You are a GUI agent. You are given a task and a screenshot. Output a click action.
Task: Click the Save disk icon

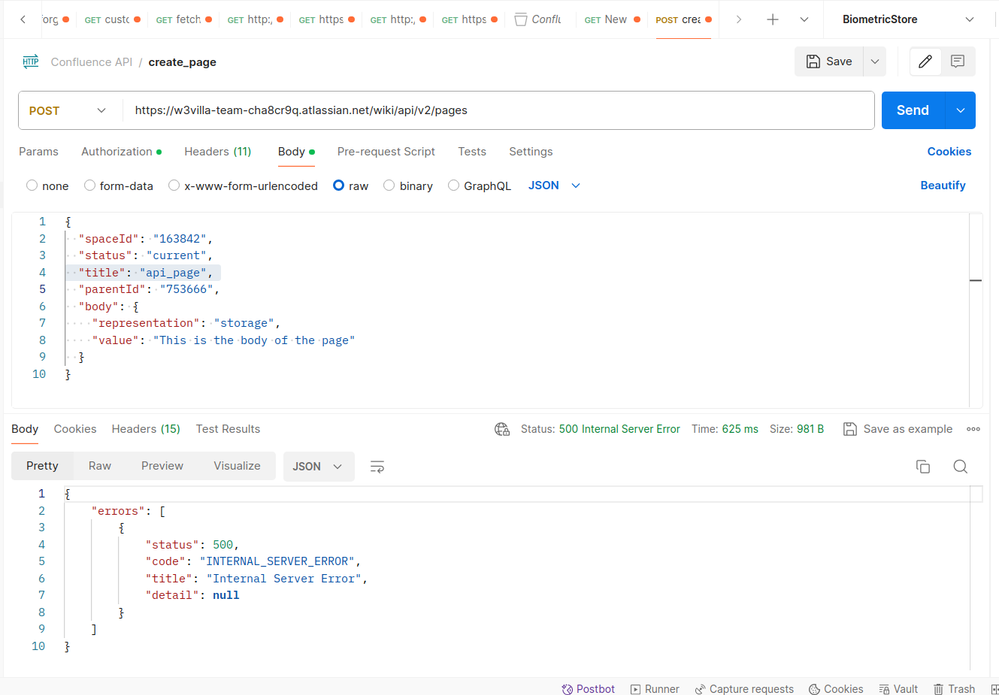(813, 62)
